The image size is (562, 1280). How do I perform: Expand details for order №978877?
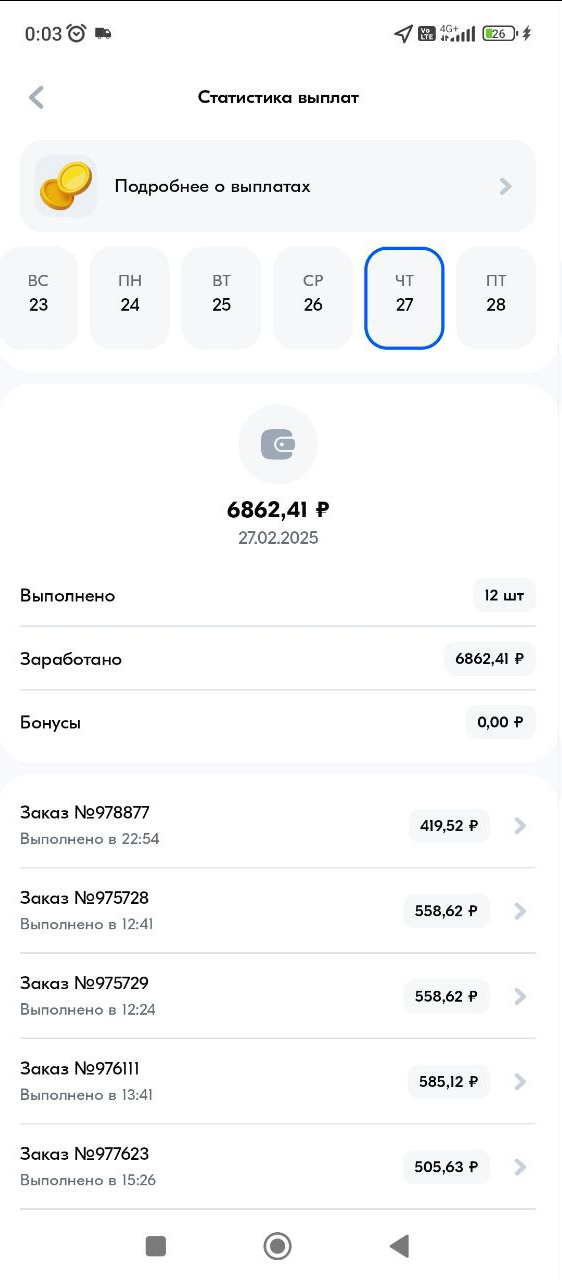(x=520, y=826)
